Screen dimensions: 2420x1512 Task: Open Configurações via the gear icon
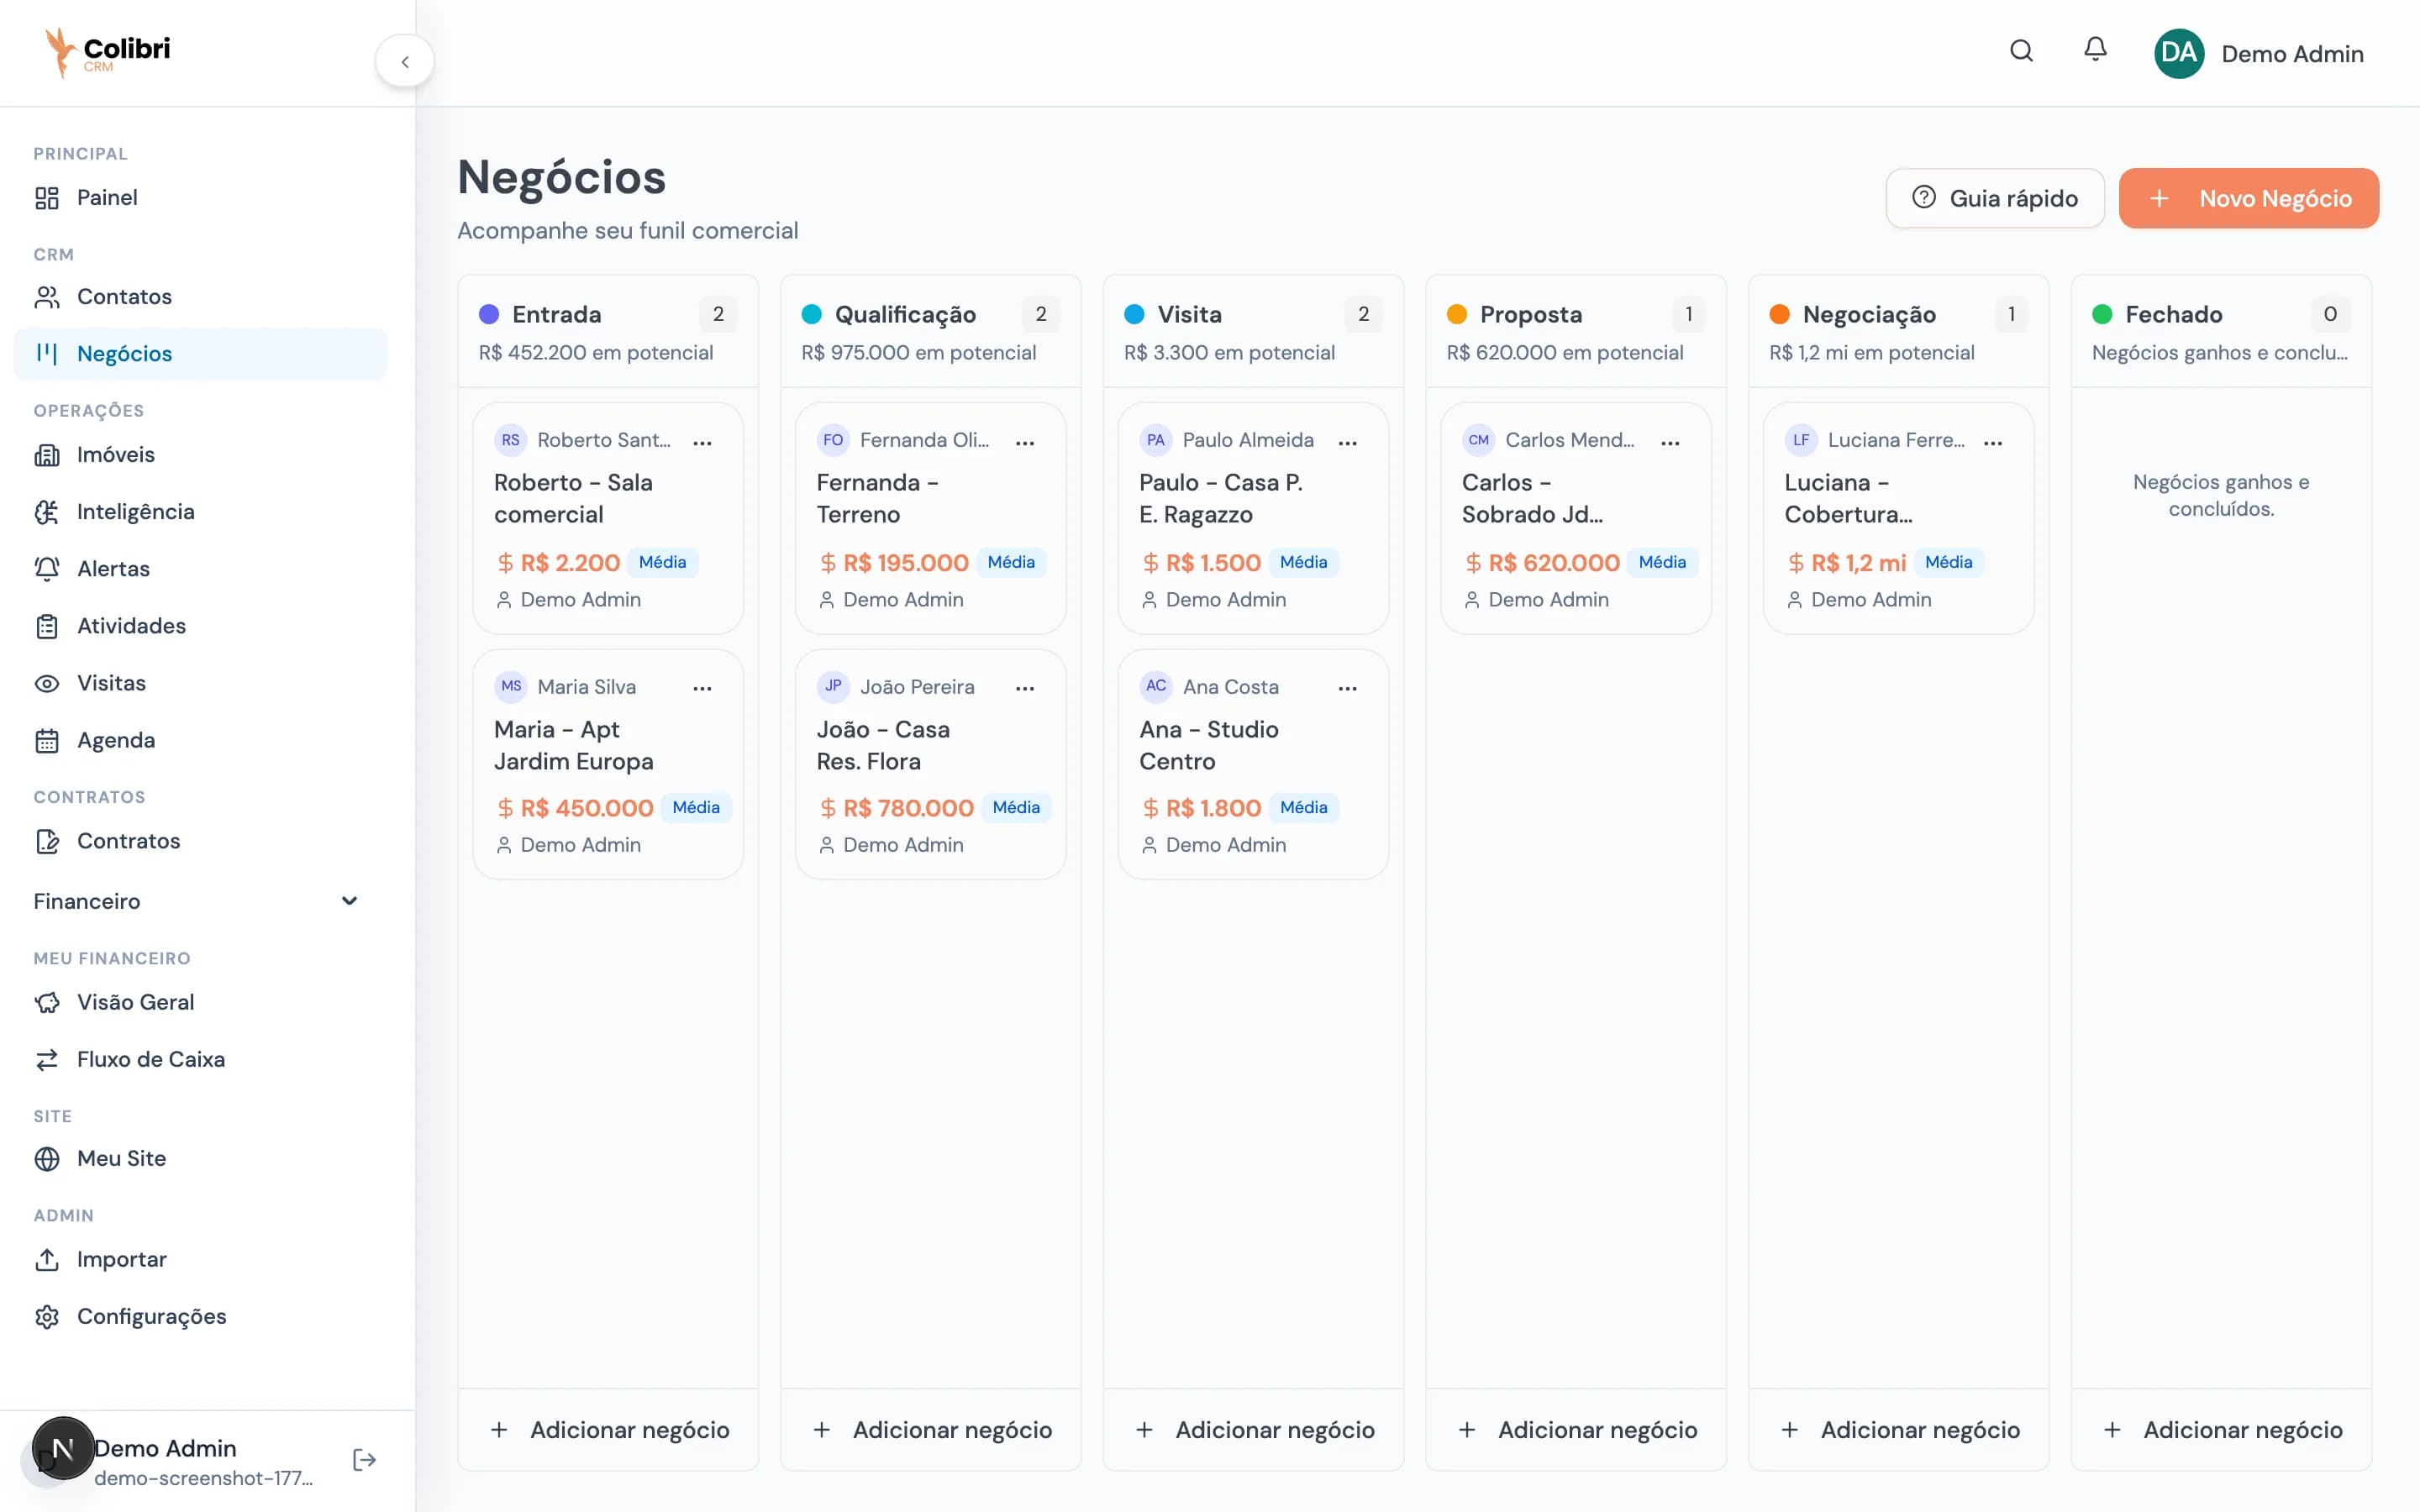48,1316
